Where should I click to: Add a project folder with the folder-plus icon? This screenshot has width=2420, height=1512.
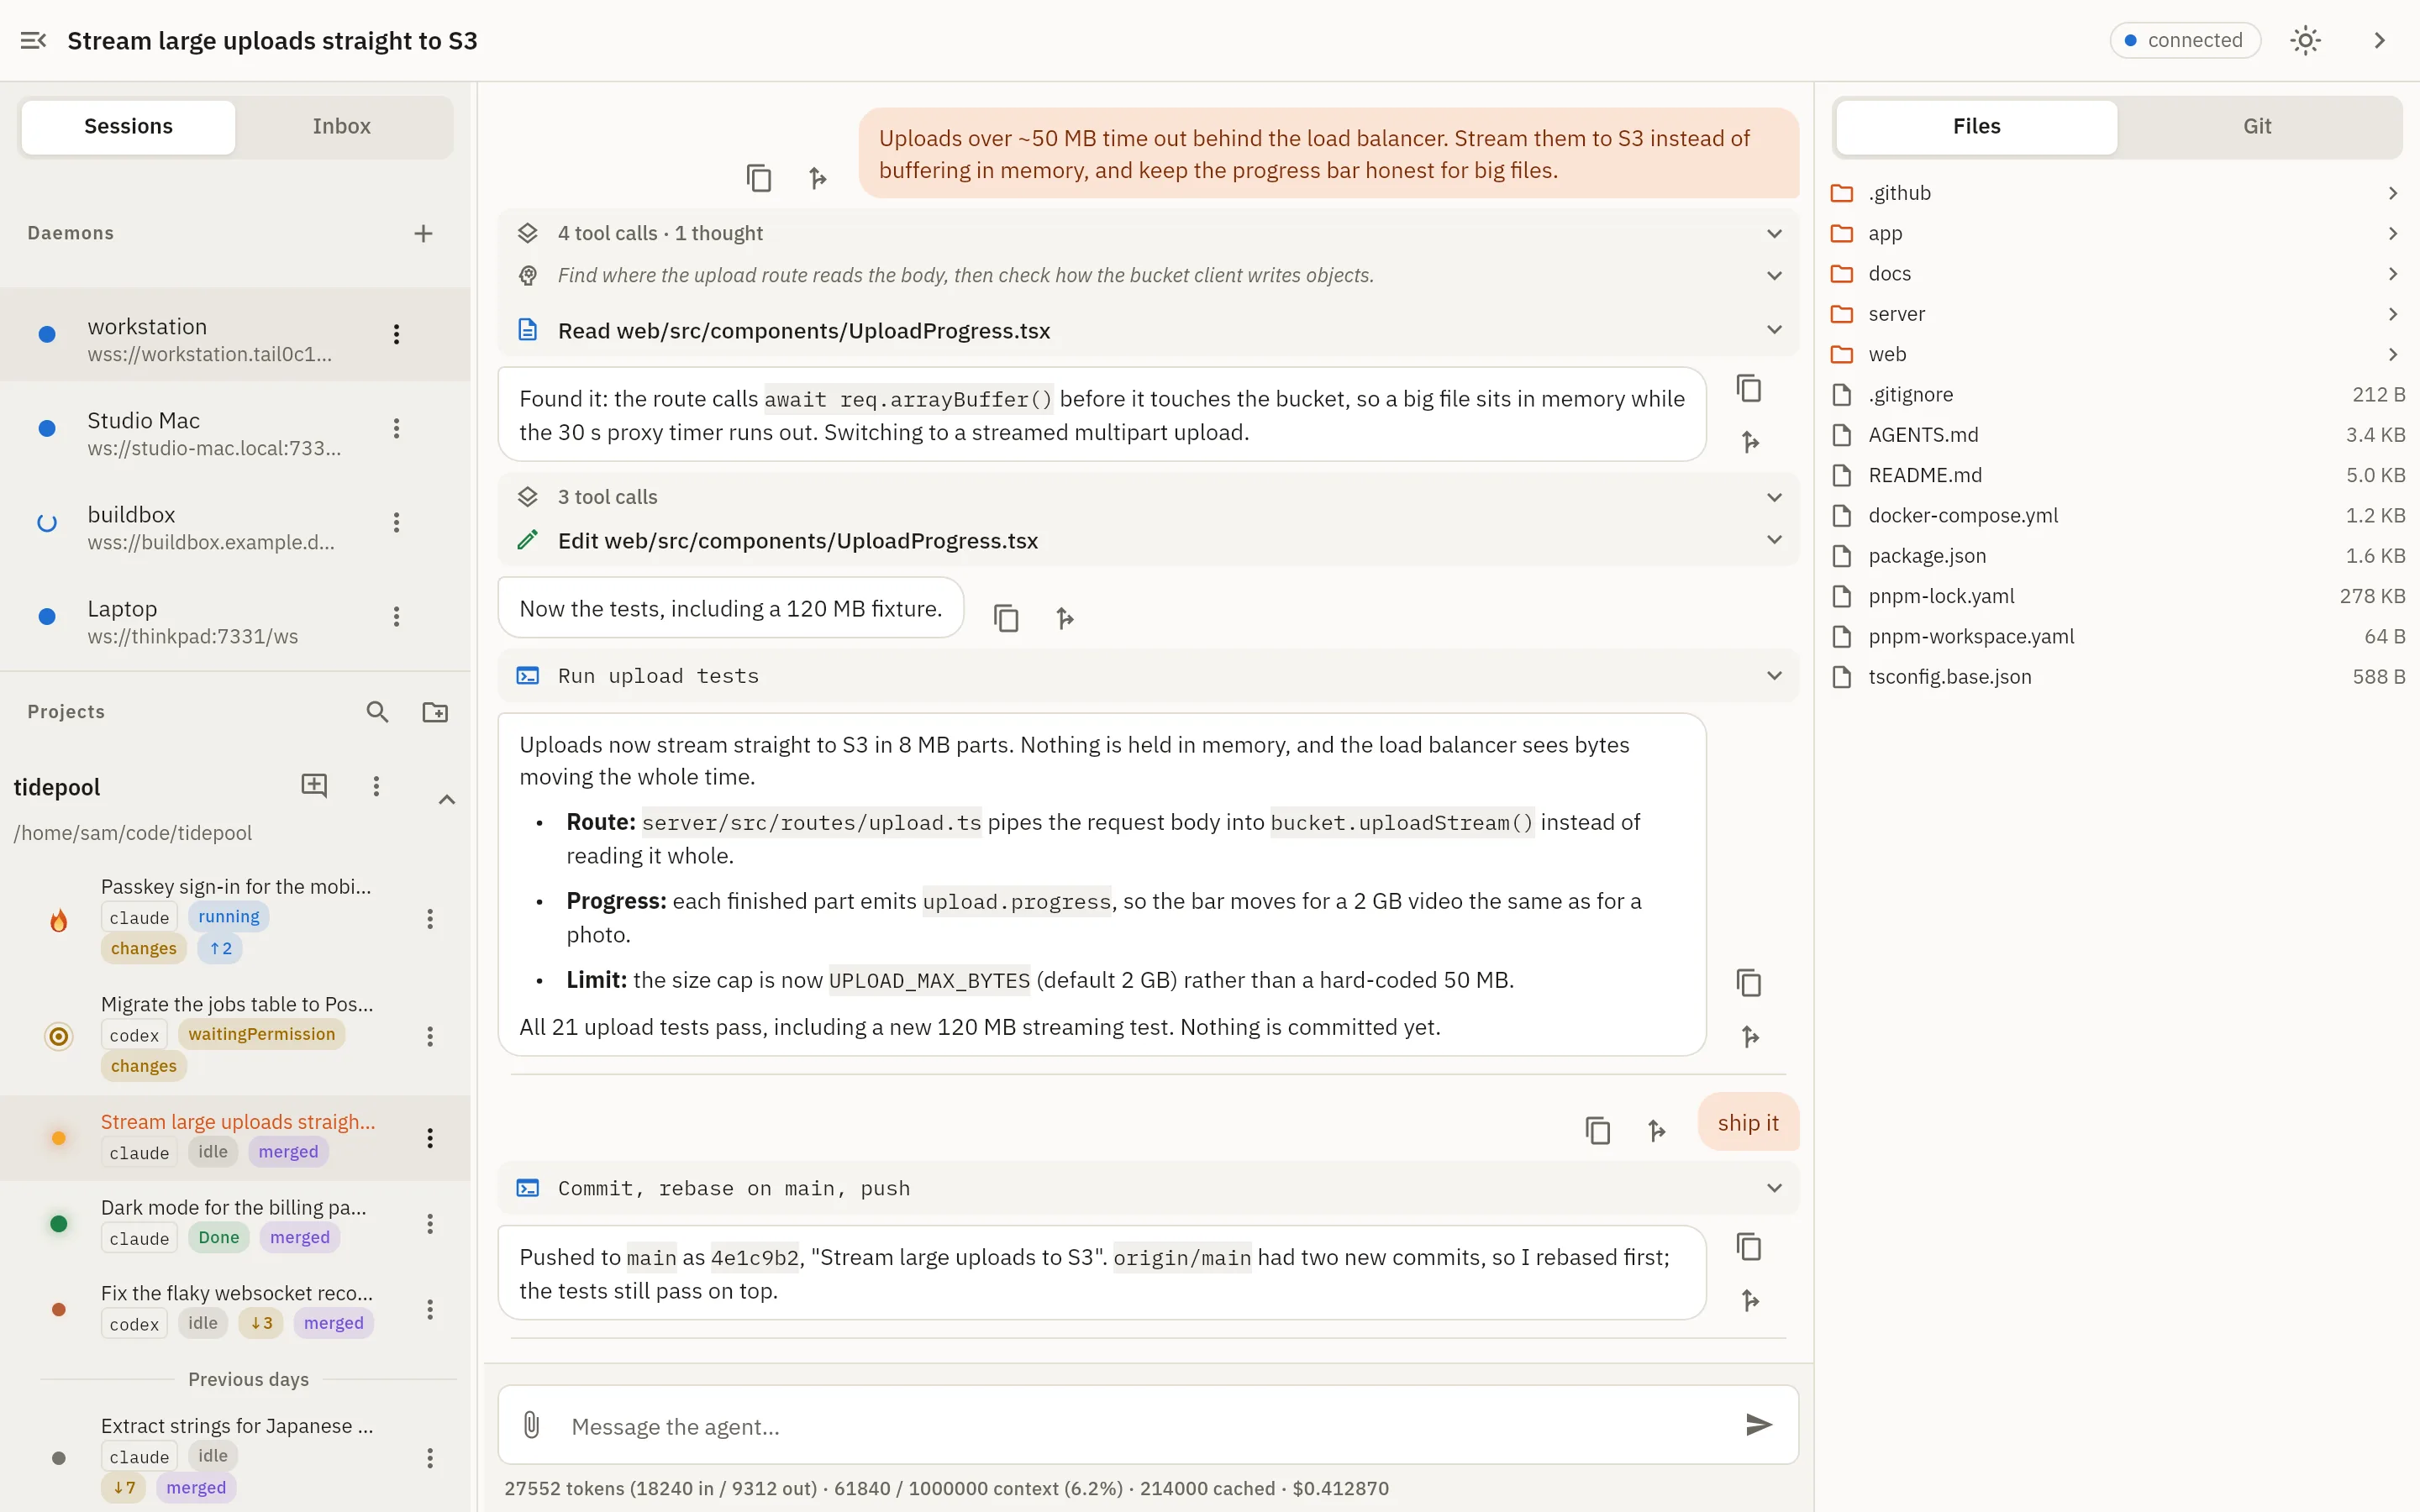tap(435, 712)
